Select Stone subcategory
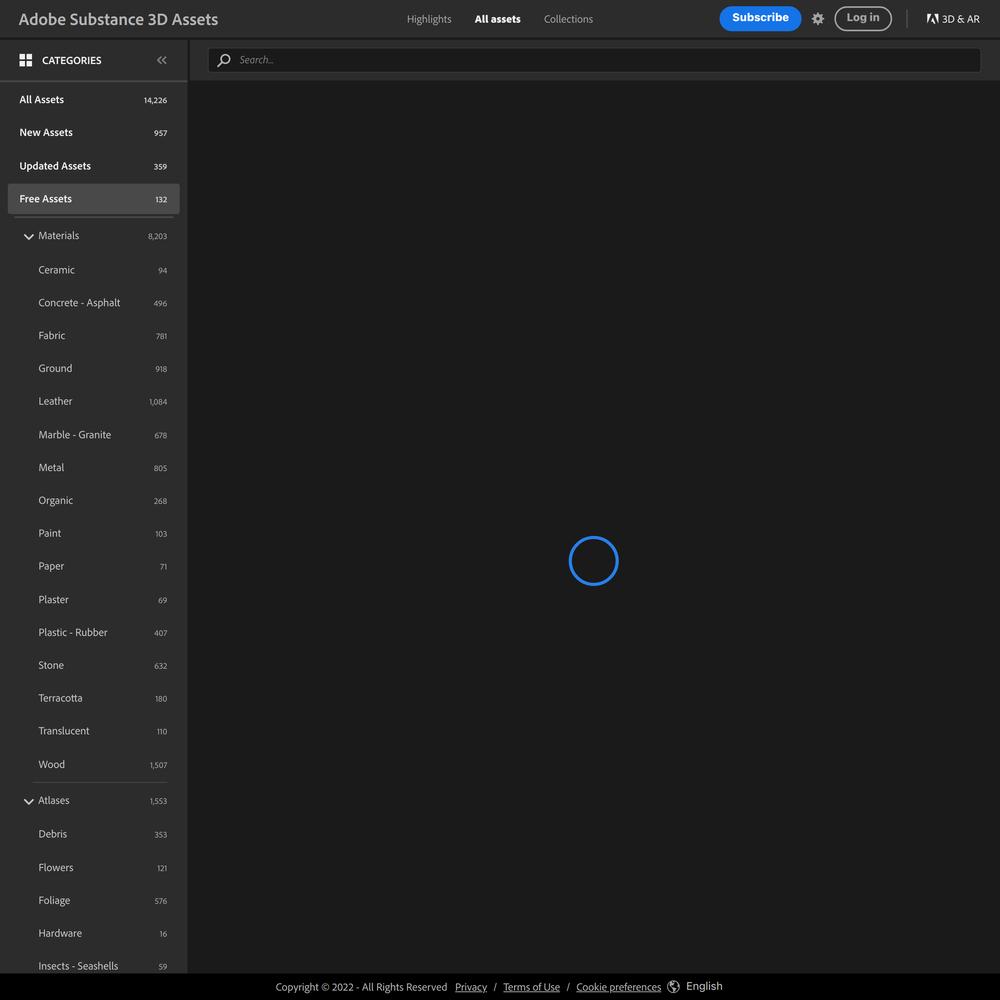 coord(93,665)
